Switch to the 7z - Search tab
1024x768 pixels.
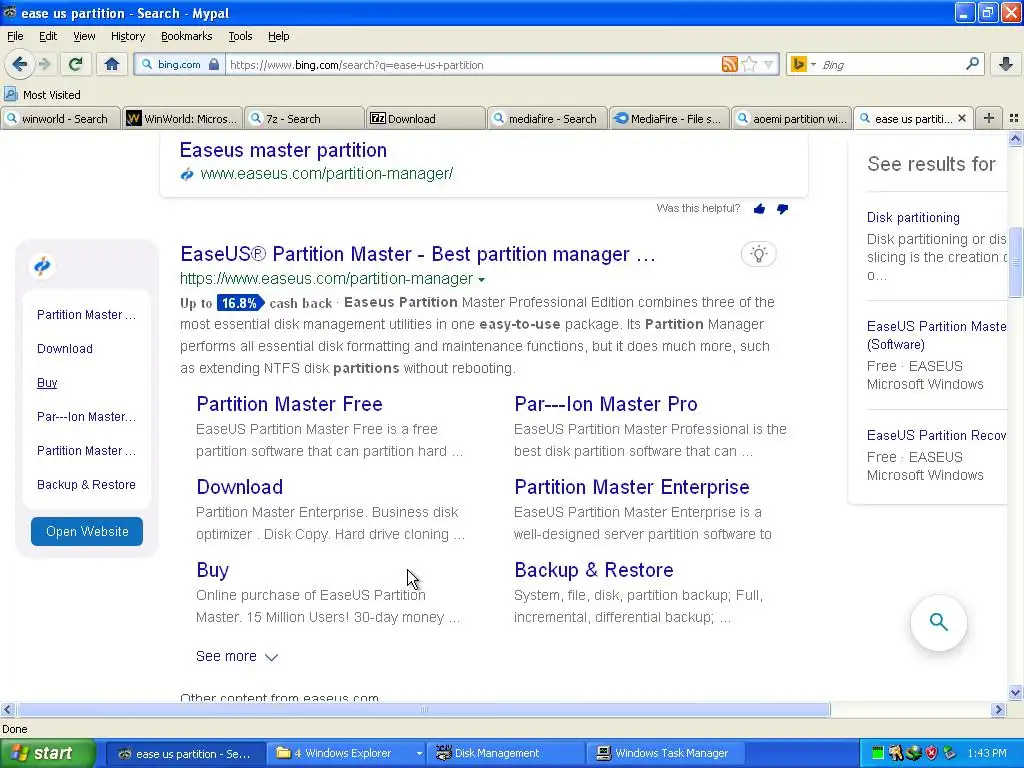pyautogui.click(x=304, y=118)
